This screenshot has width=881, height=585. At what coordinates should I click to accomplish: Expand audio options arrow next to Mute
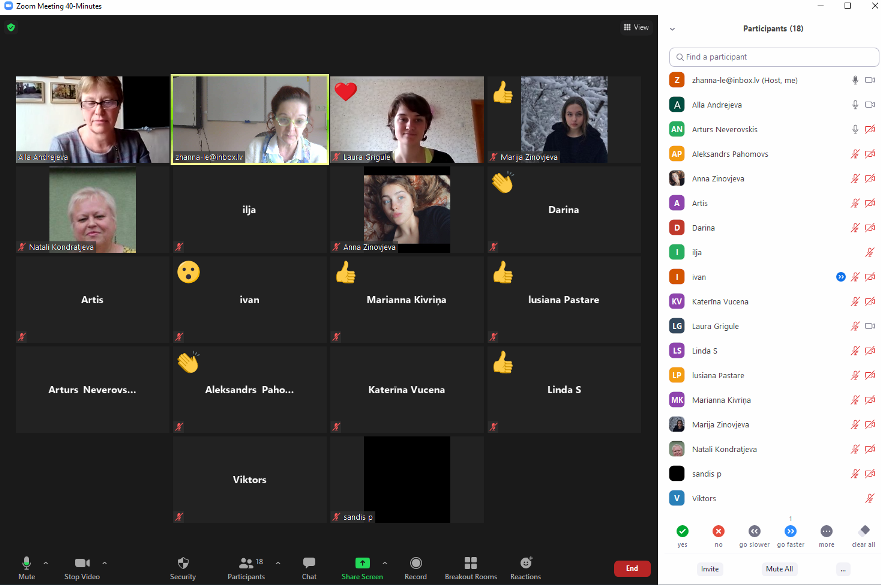46,563
